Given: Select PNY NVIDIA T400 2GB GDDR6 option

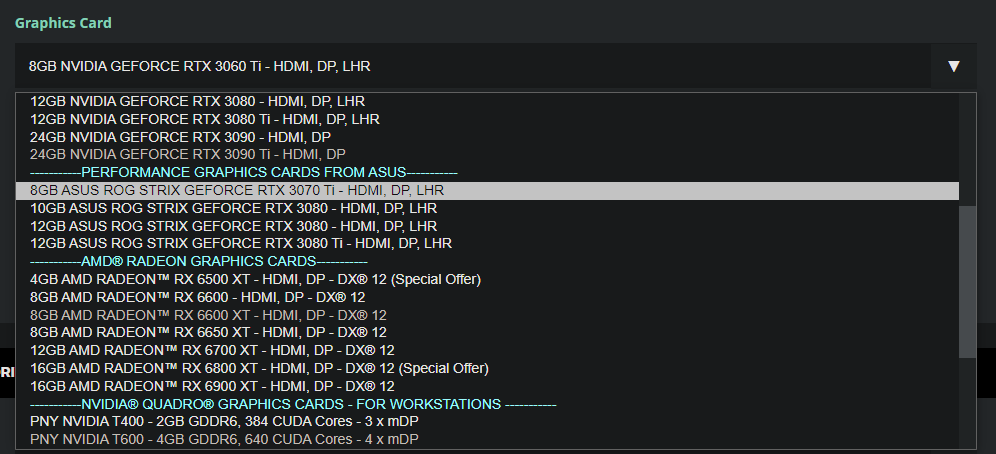Looking at the screenshot, I should [x=487, y=422].
